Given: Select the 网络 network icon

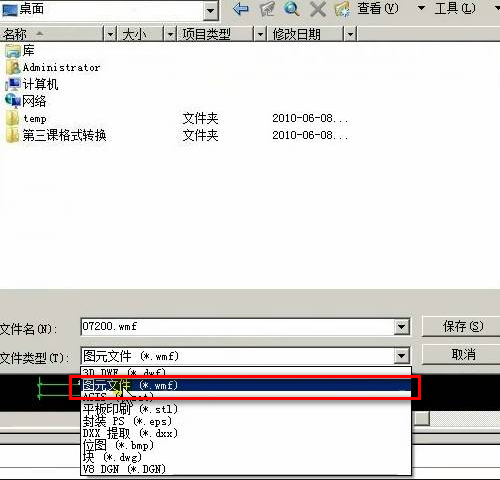Looking at the screenshot, I should click(13, 100).
